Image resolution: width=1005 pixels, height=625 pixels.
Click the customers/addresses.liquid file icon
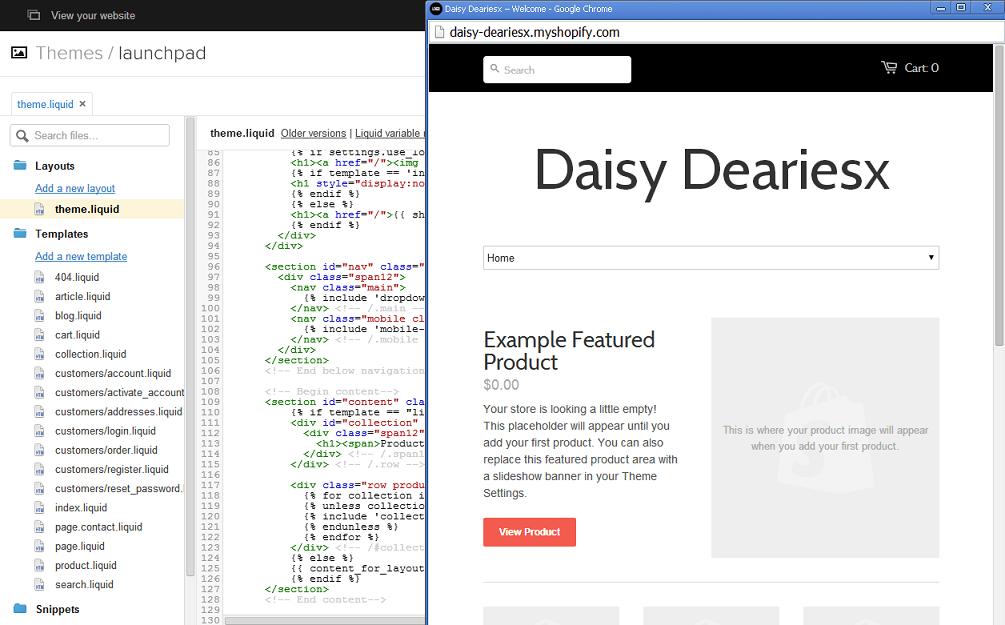[39, 412]
